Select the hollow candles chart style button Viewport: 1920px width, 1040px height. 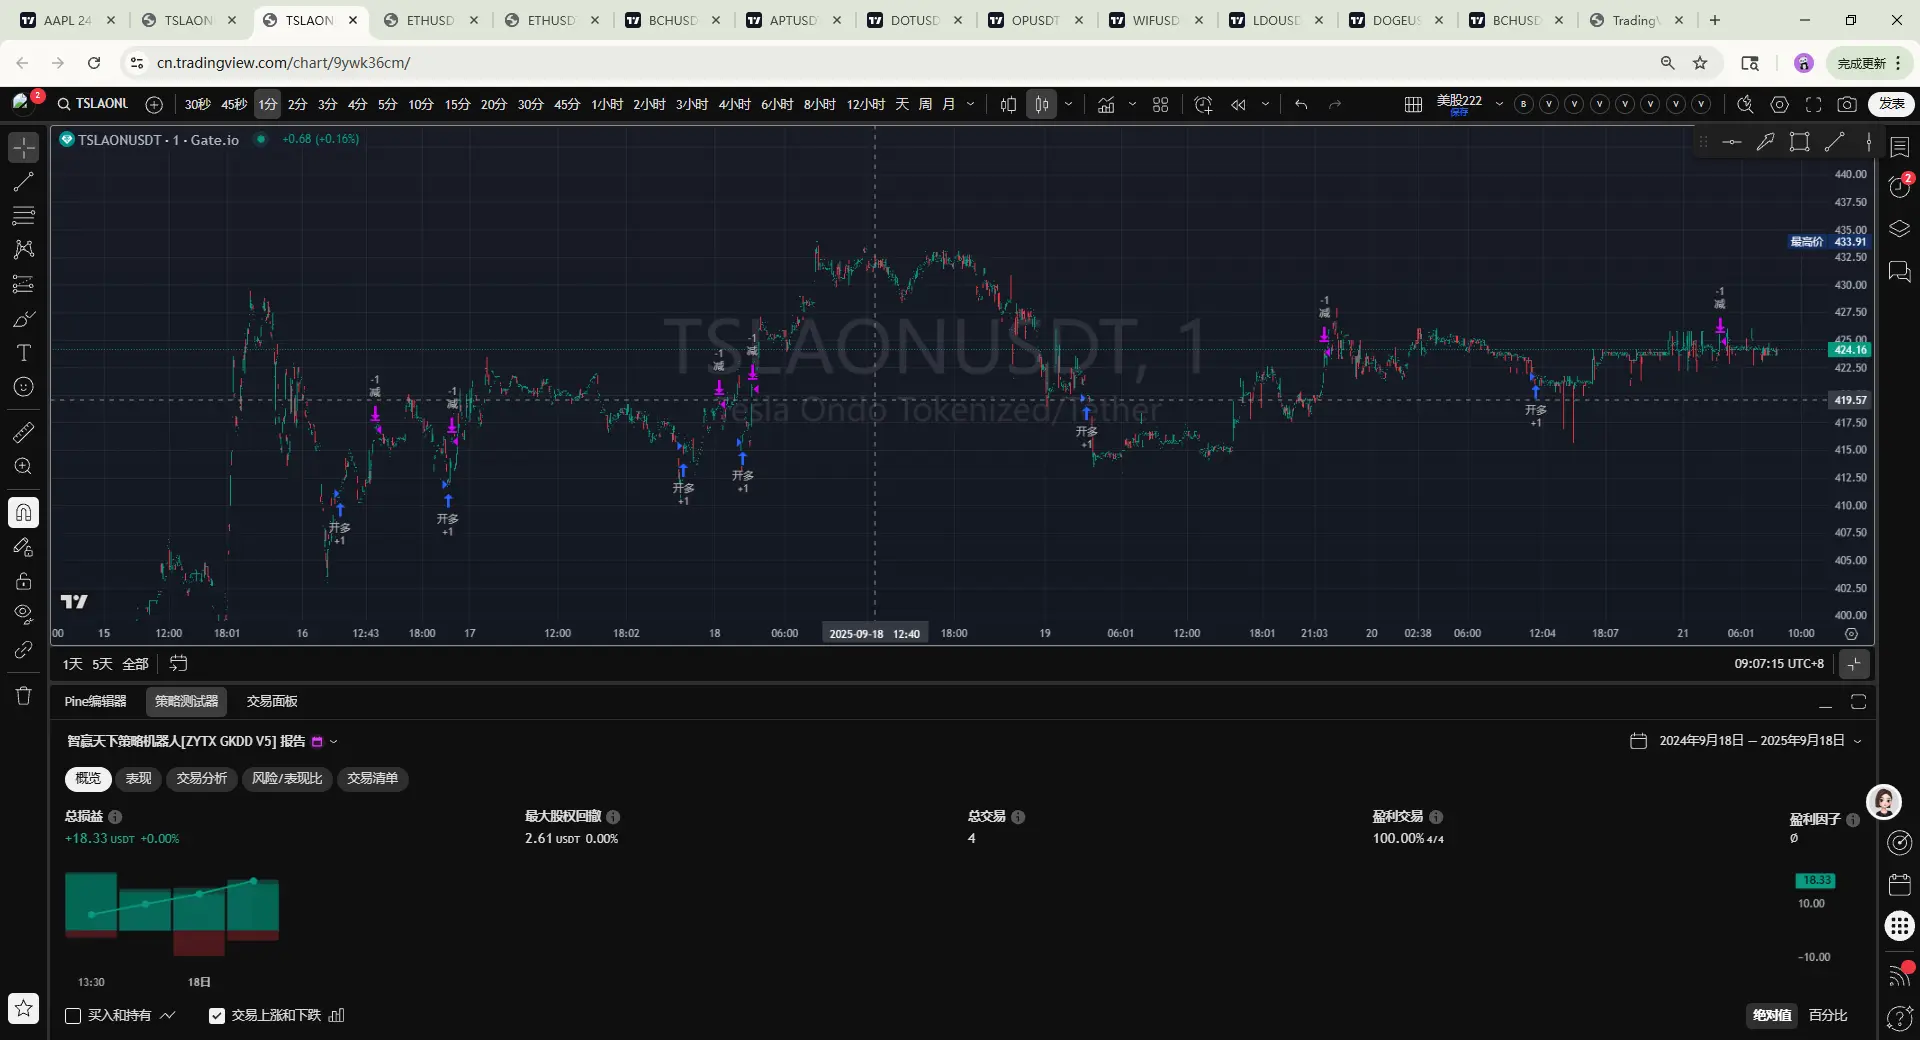coord(1042,104)
